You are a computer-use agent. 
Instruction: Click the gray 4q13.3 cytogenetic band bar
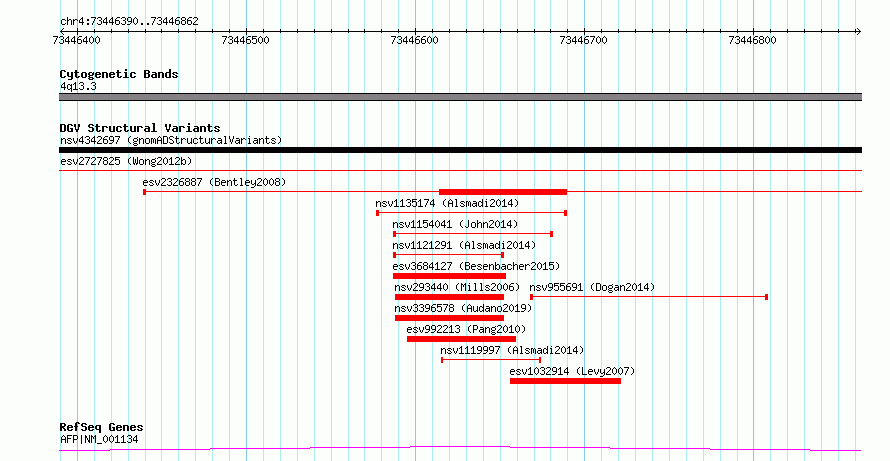[460, 97]
